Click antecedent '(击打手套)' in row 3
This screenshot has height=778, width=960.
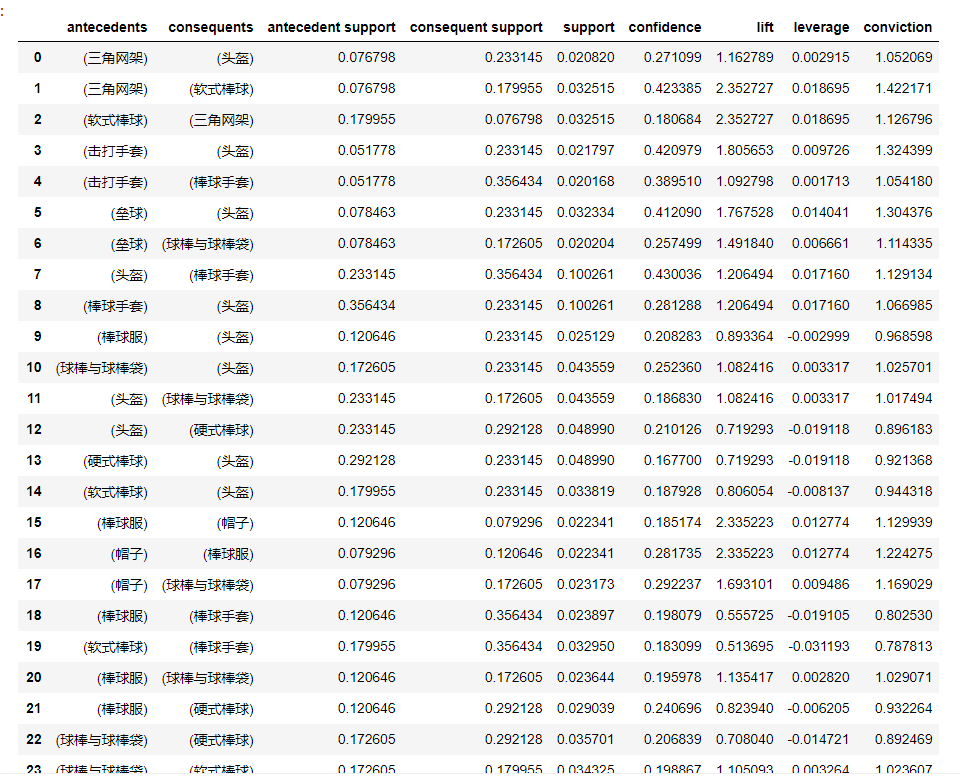(x=115, y=151)
